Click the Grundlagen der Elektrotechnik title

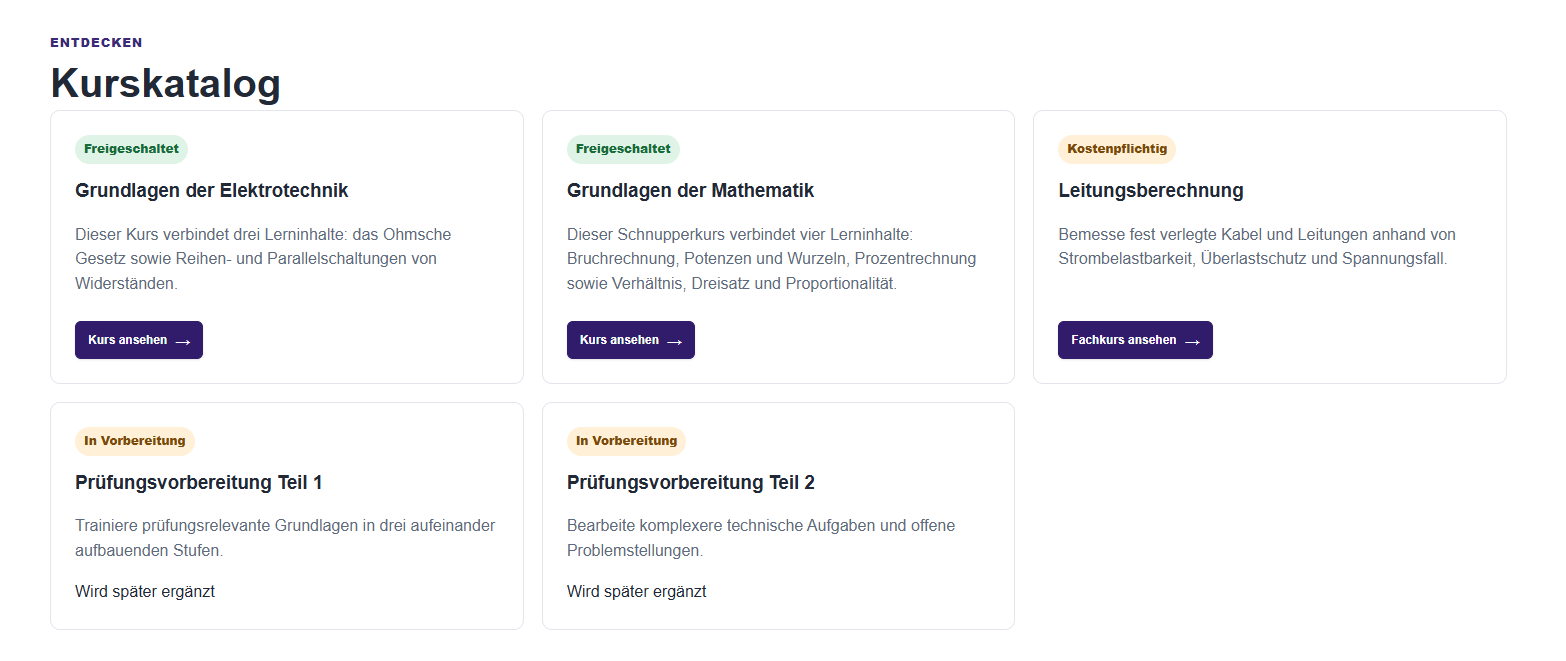coord(212,191)
